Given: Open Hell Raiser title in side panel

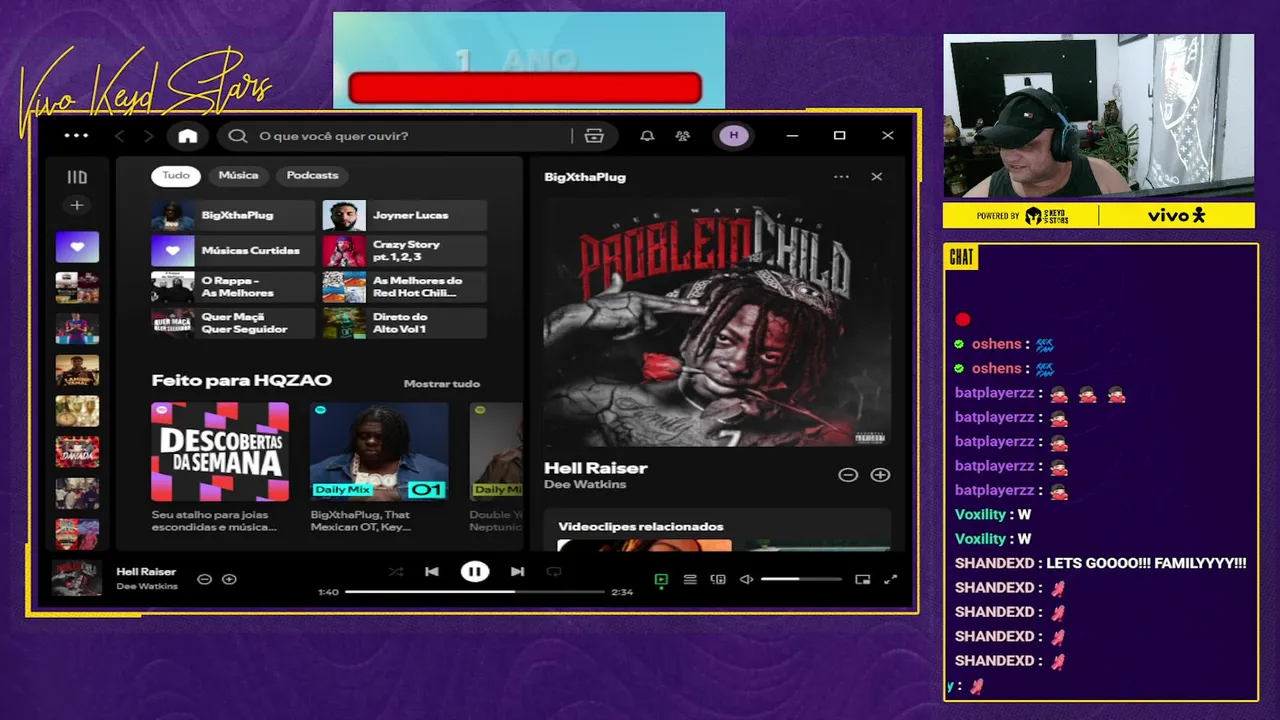Looking at the screenshot, I should 596,468.
